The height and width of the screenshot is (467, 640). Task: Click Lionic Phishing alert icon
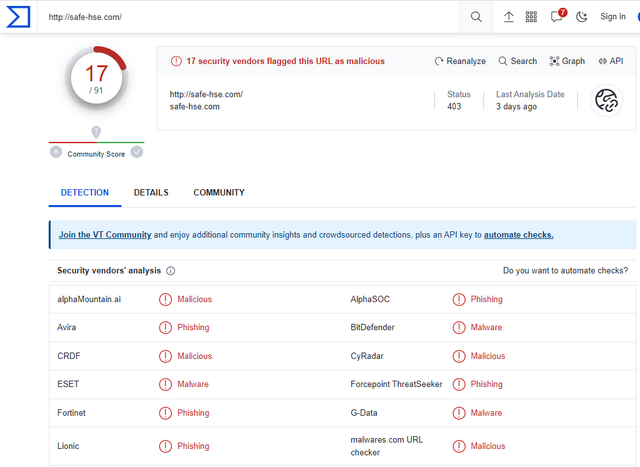tap(165, 446)
